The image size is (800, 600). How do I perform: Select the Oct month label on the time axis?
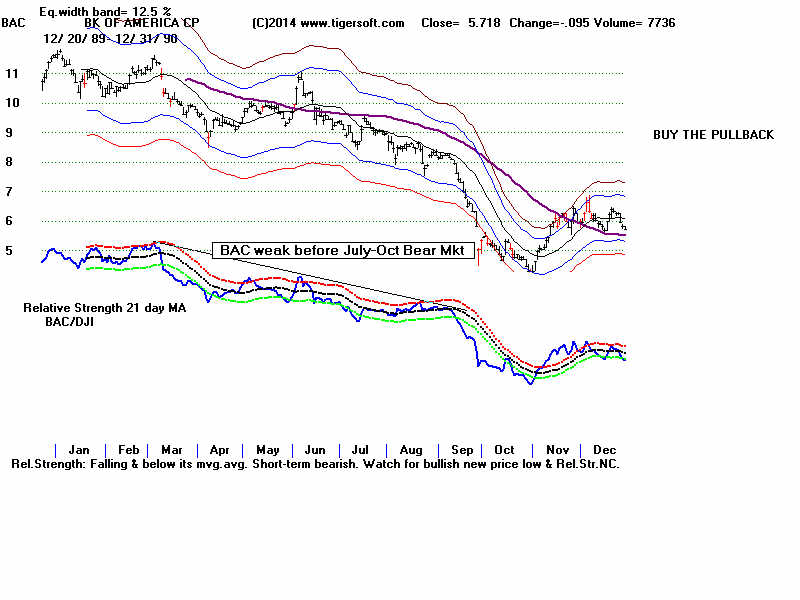(x=504, y=450)
